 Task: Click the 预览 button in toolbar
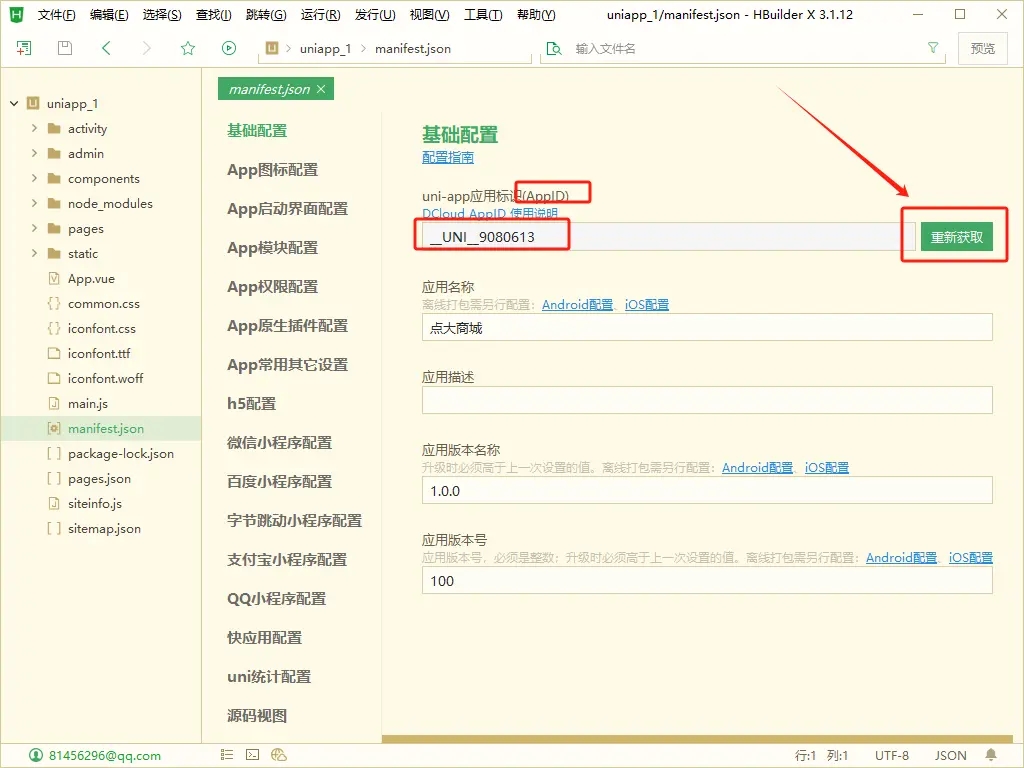click(x=982, y=48)
